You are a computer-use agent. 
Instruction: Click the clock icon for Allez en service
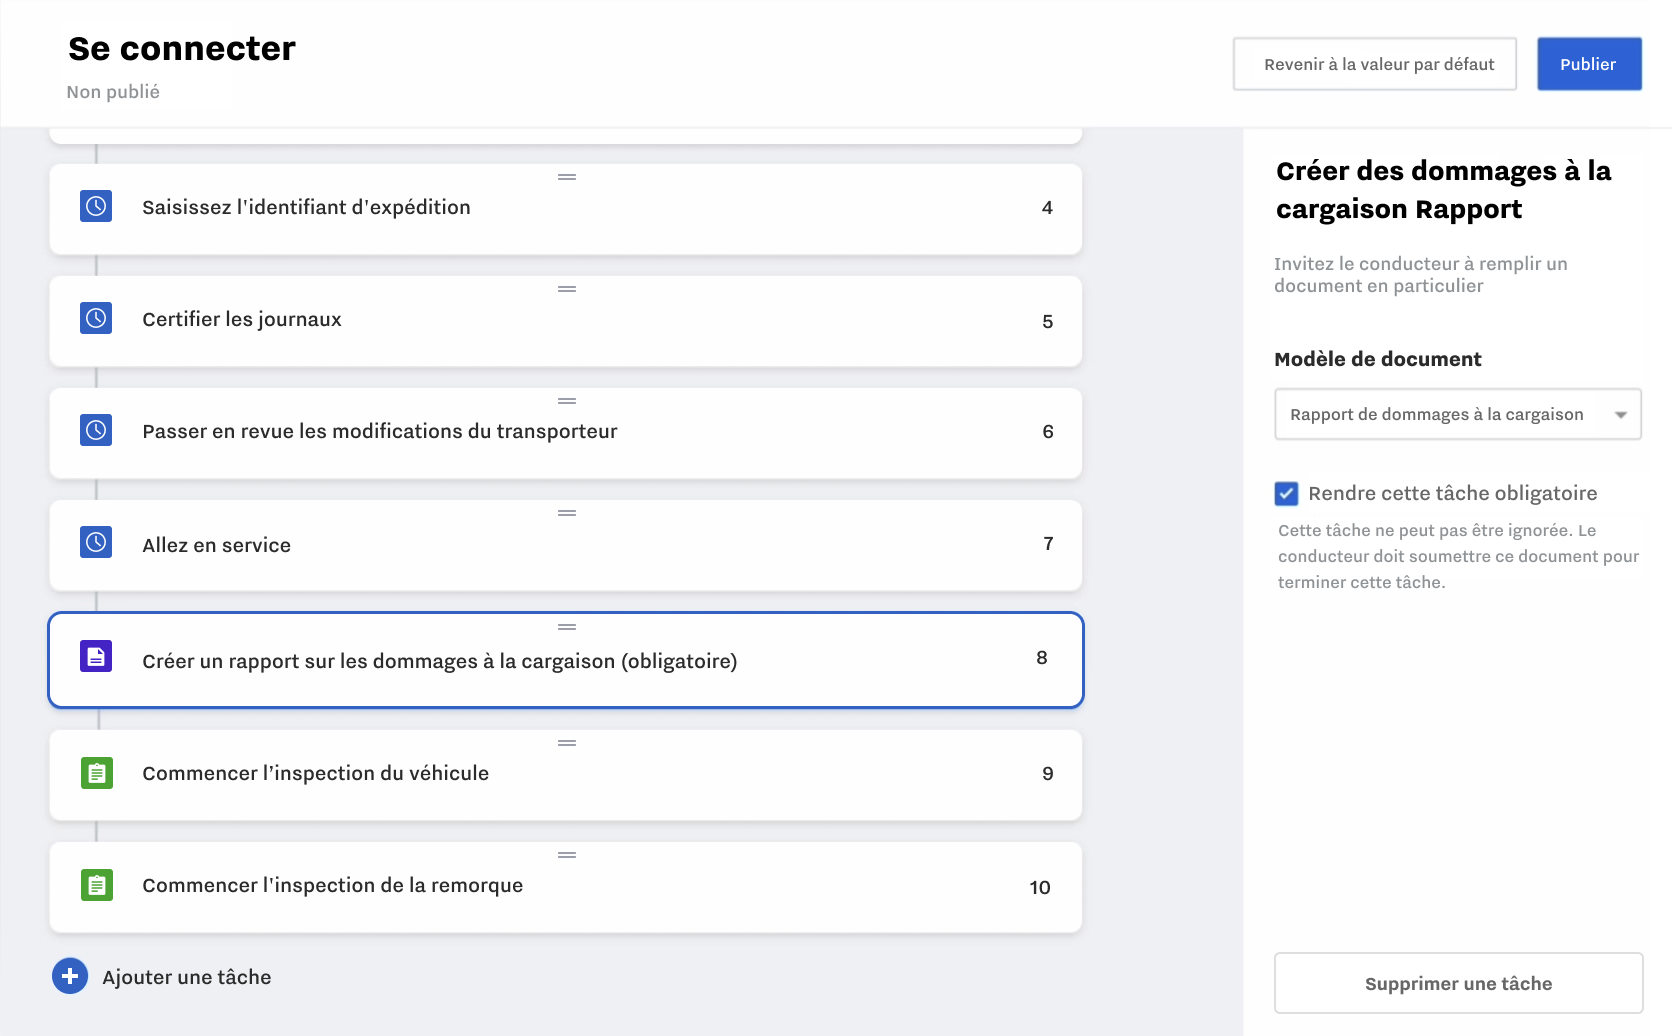point(96,542)
